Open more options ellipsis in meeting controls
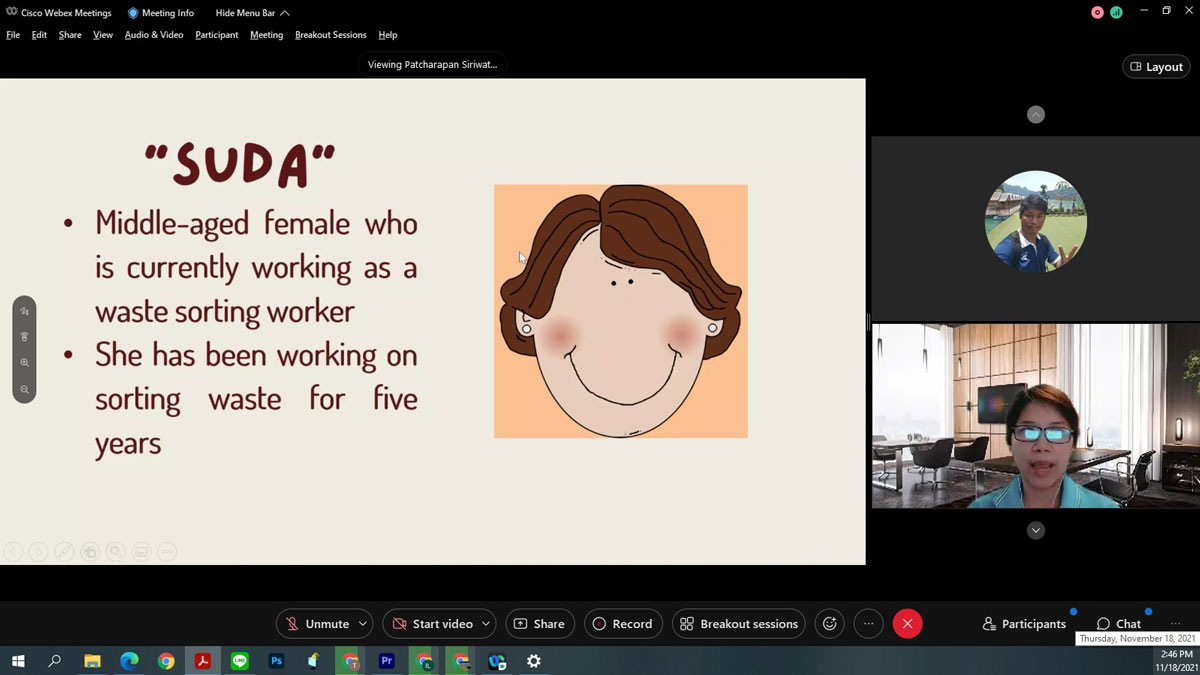The height and width of the screenshot is (675, 1200). pyautogui.click(x=868, y=624)
